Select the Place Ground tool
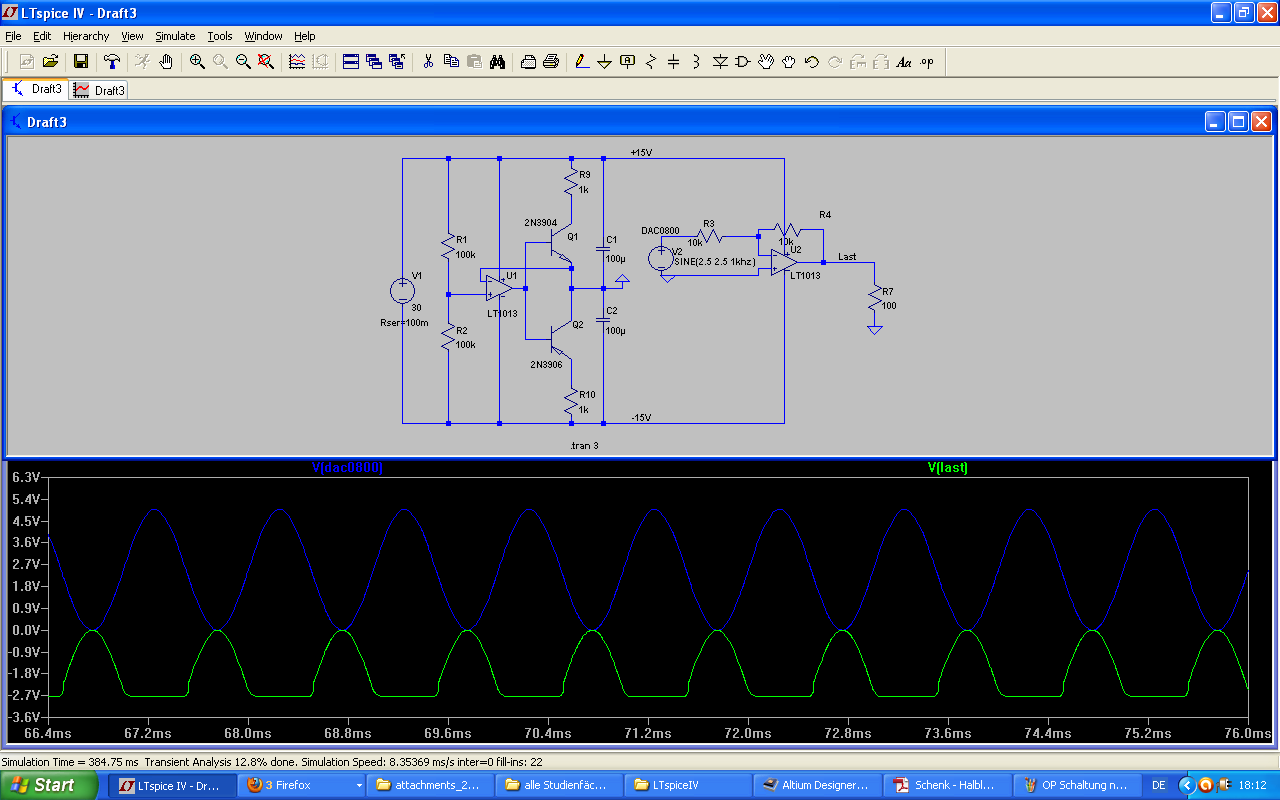This screenshot has height=800, width=1280. click(605, 62)
